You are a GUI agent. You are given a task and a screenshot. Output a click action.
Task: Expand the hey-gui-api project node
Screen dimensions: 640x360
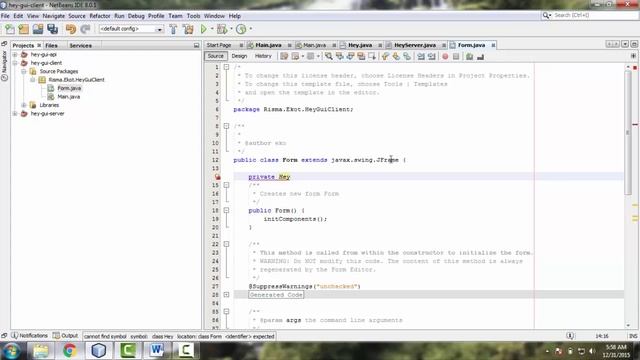coord(15,54)
